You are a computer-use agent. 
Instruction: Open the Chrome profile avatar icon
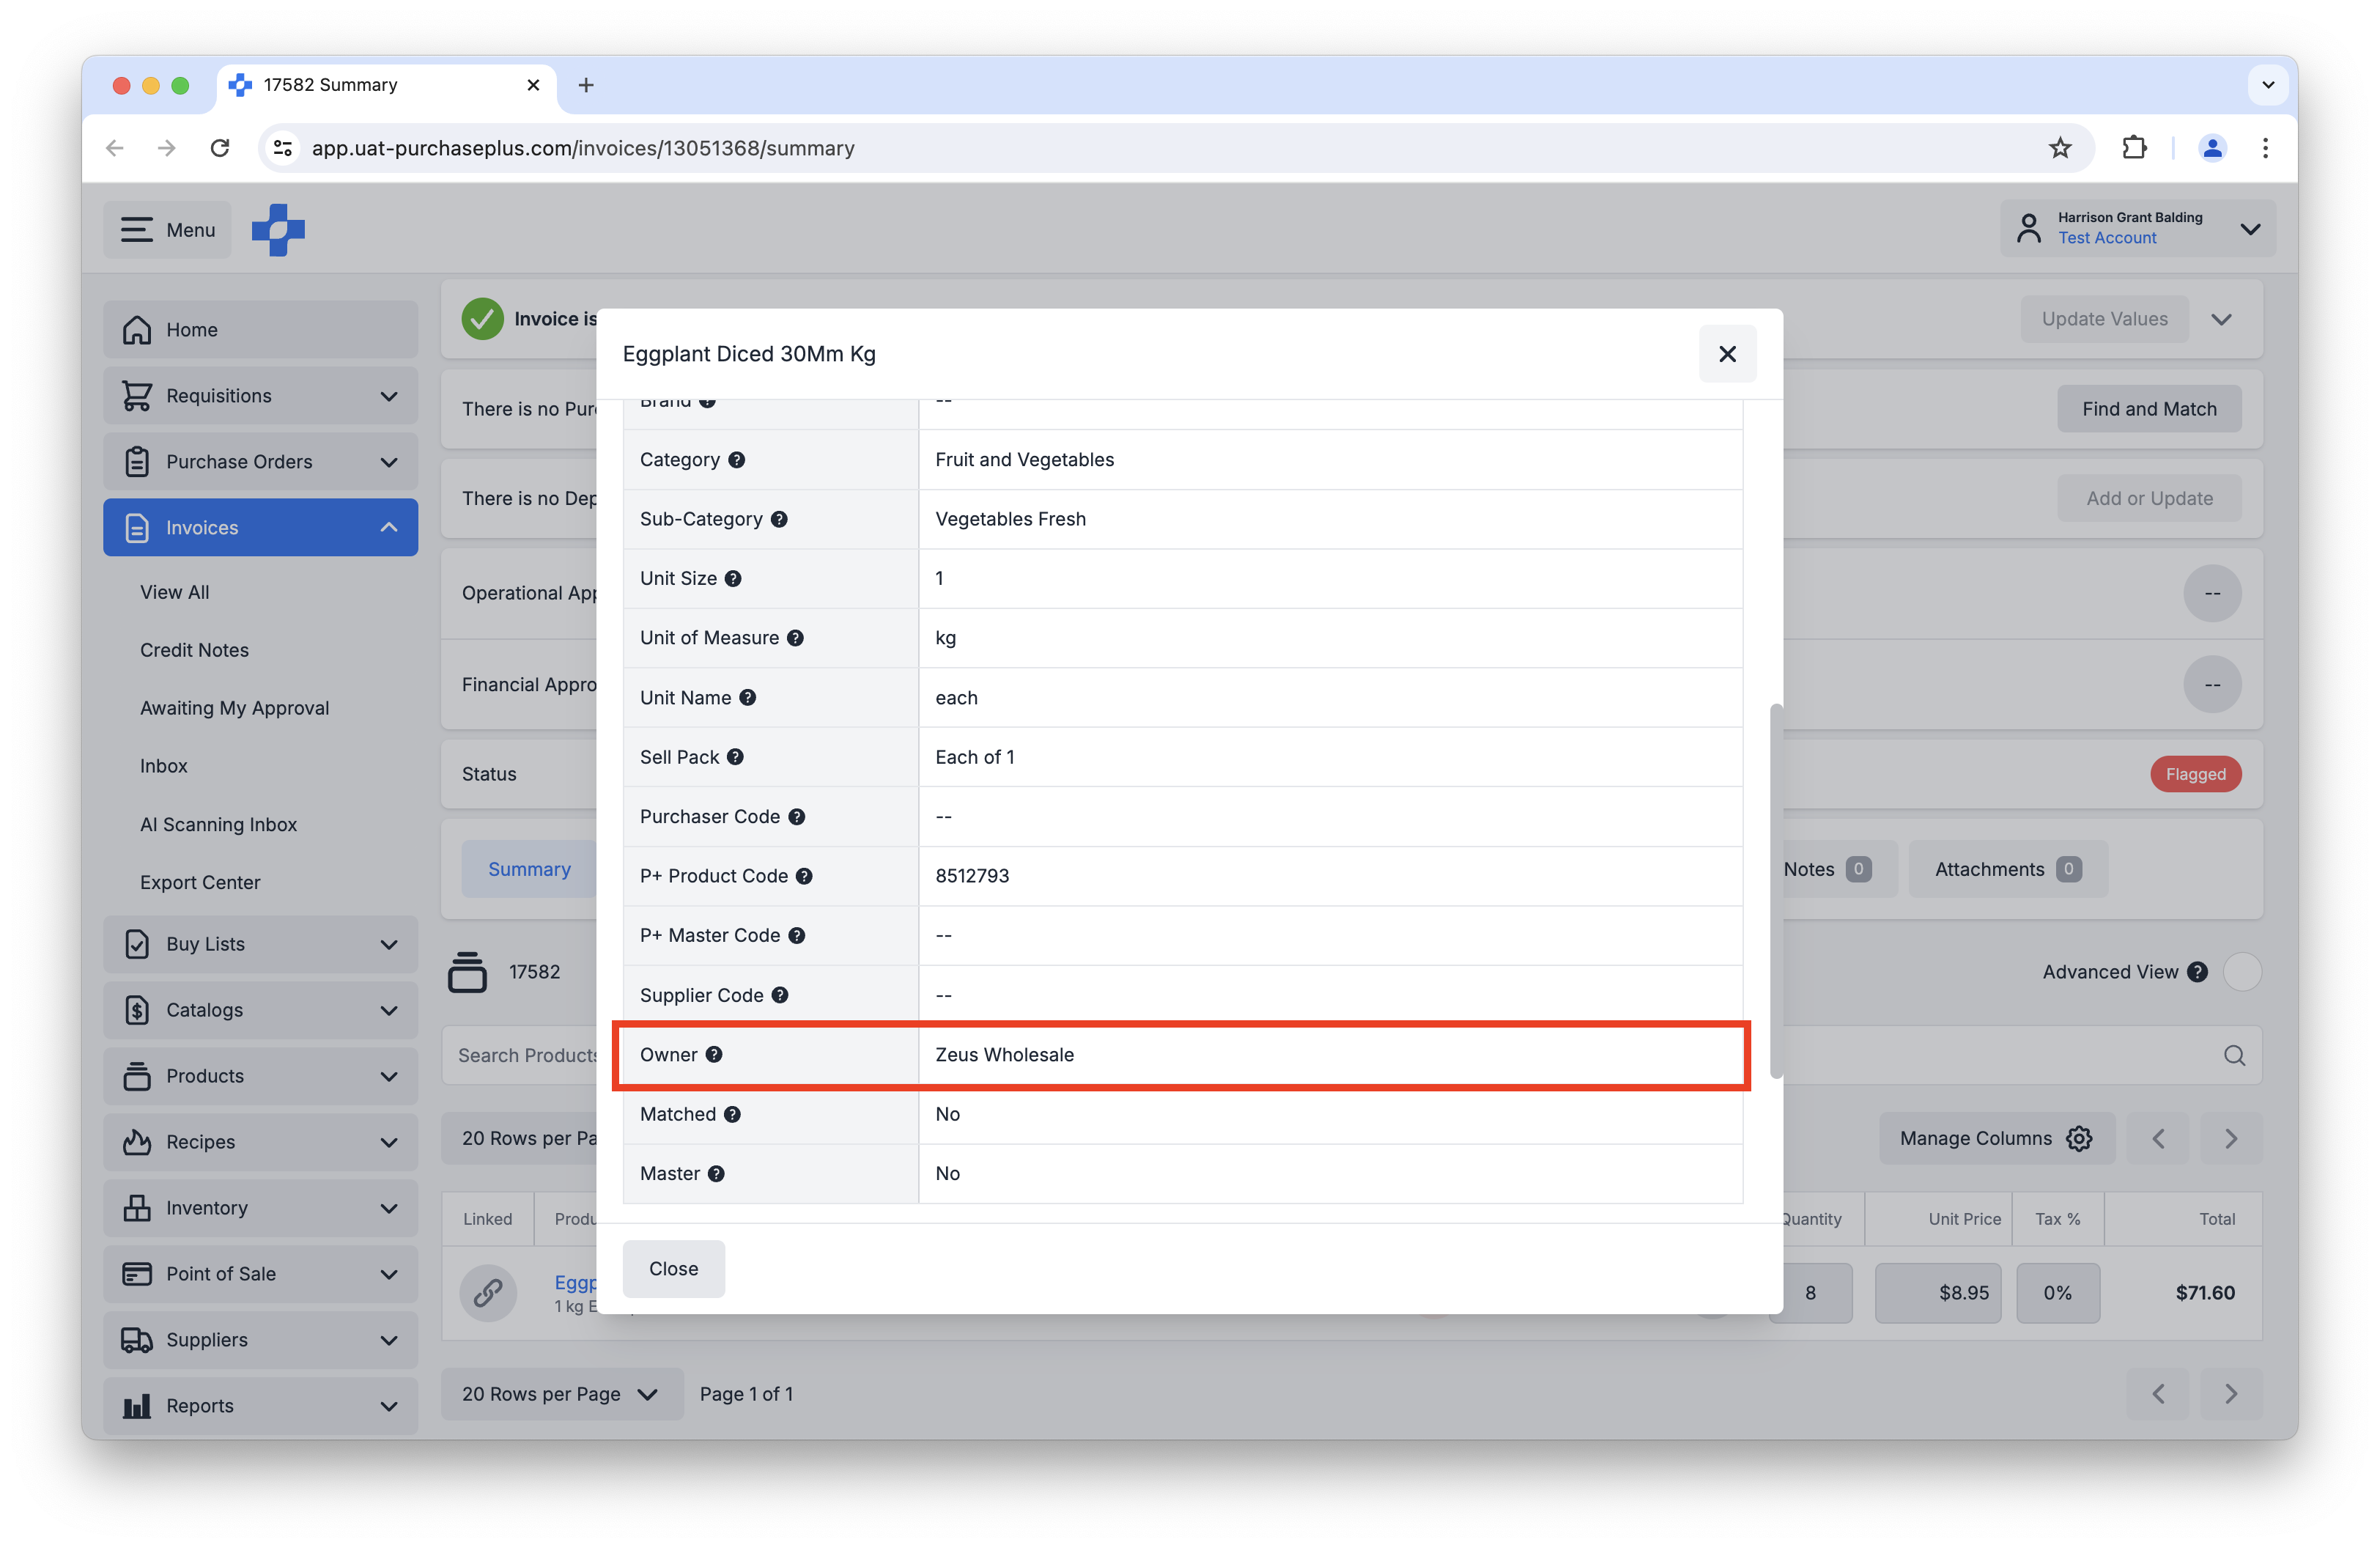(2212, 148)
